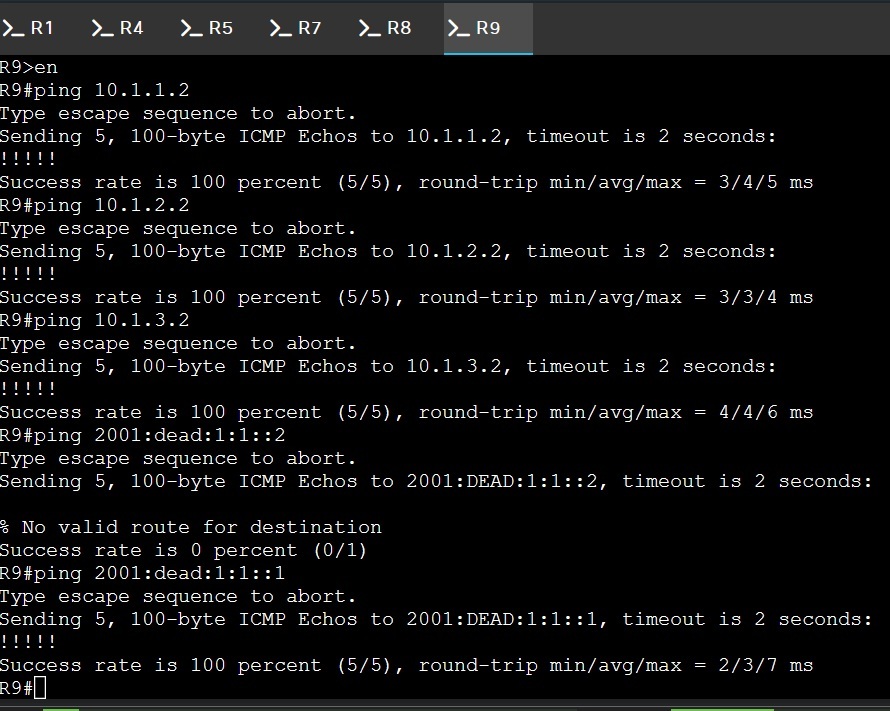Open the R4 terminal tab
The image size is (890, 711).
click(117, 28)
